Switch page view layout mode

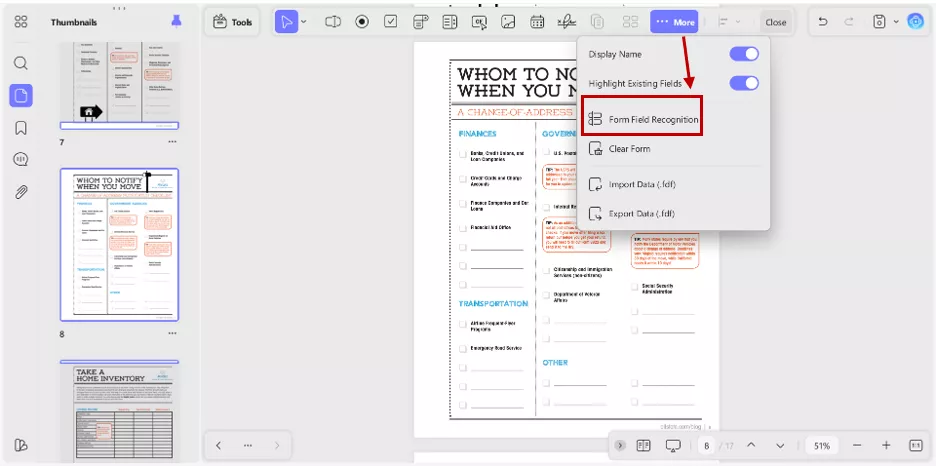pyautogui.click(x=643, y=445)
